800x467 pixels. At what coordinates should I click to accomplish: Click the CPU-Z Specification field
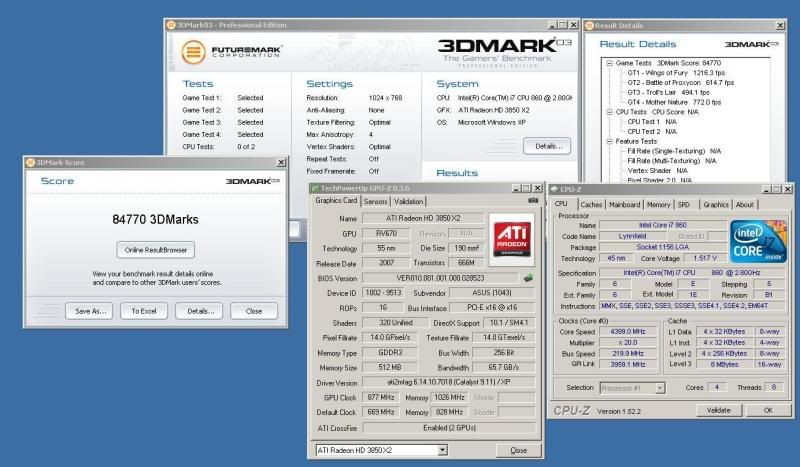693,273
